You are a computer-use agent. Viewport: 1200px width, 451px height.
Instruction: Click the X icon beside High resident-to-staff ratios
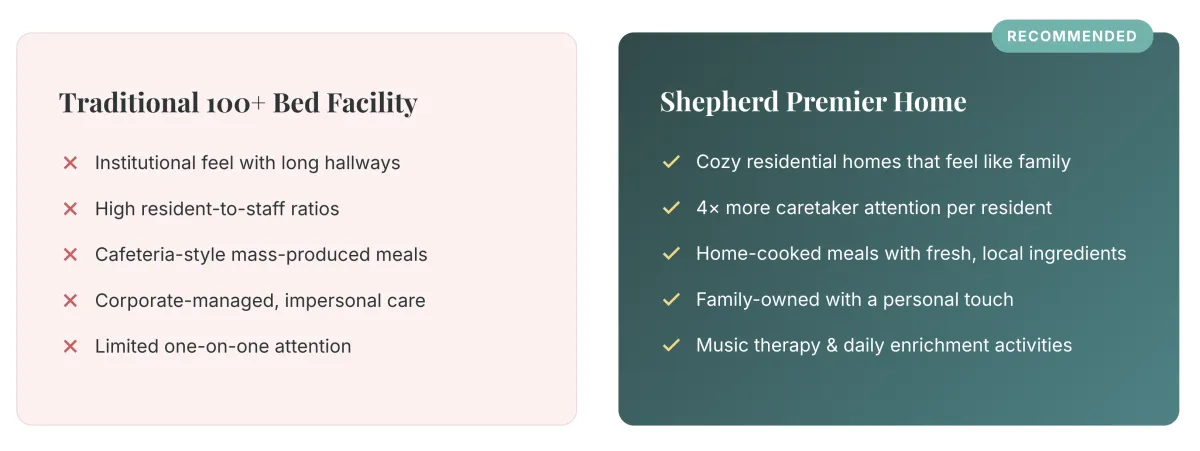(x=70, y=209)
